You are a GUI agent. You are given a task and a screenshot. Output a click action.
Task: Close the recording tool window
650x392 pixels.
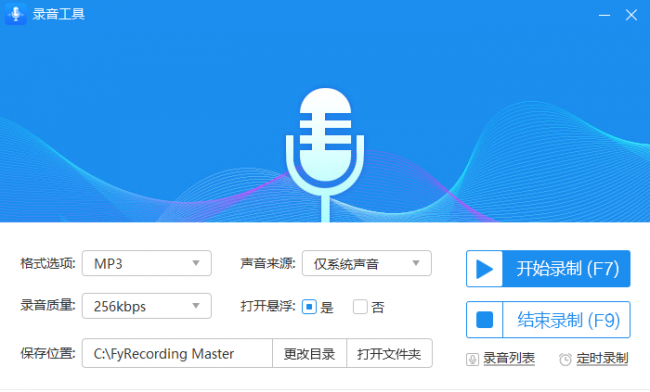[631, 15]
